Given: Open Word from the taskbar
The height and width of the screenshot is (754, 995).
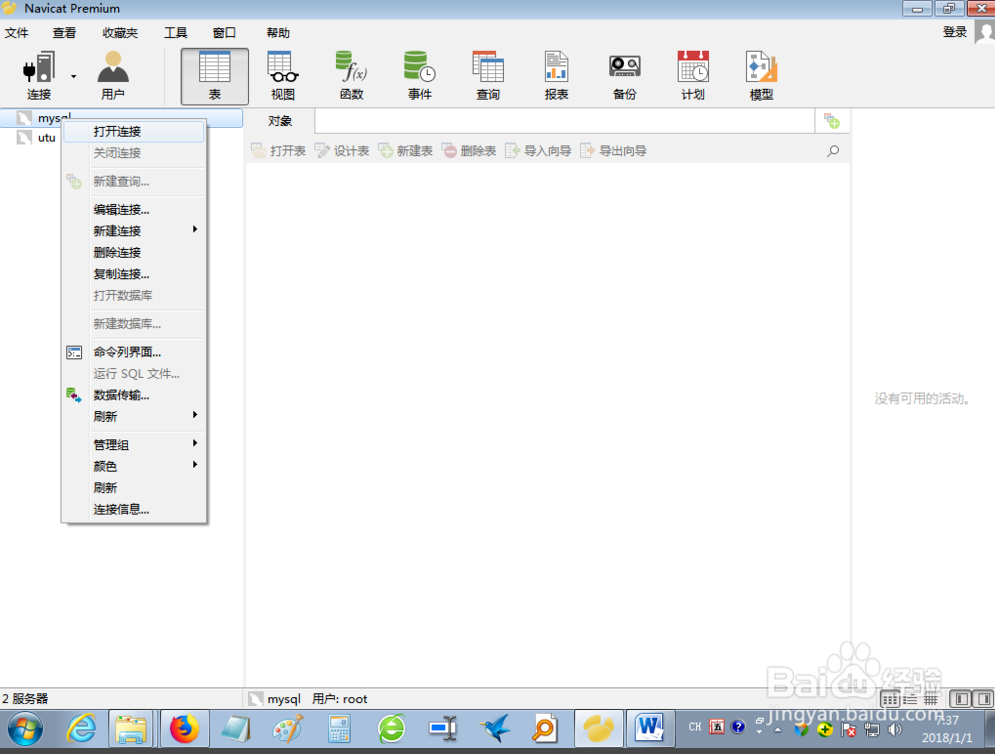Looking at the screenshot, I should [649, 727].
